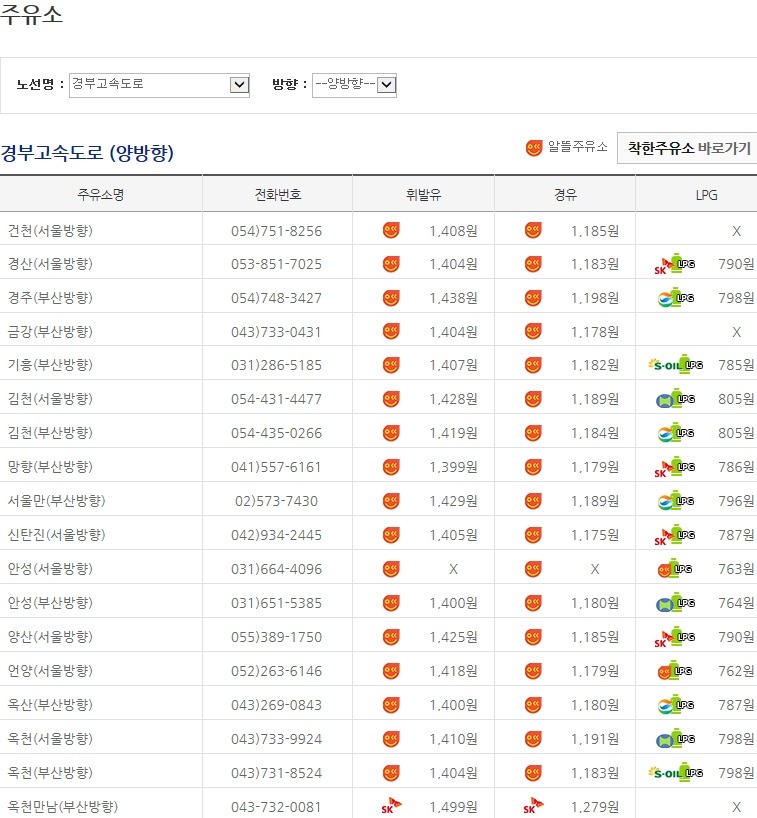Click the SK LPG icon for 망향(부산방향)
Screen dimensions: 757x818
click(x=675, y=467)
